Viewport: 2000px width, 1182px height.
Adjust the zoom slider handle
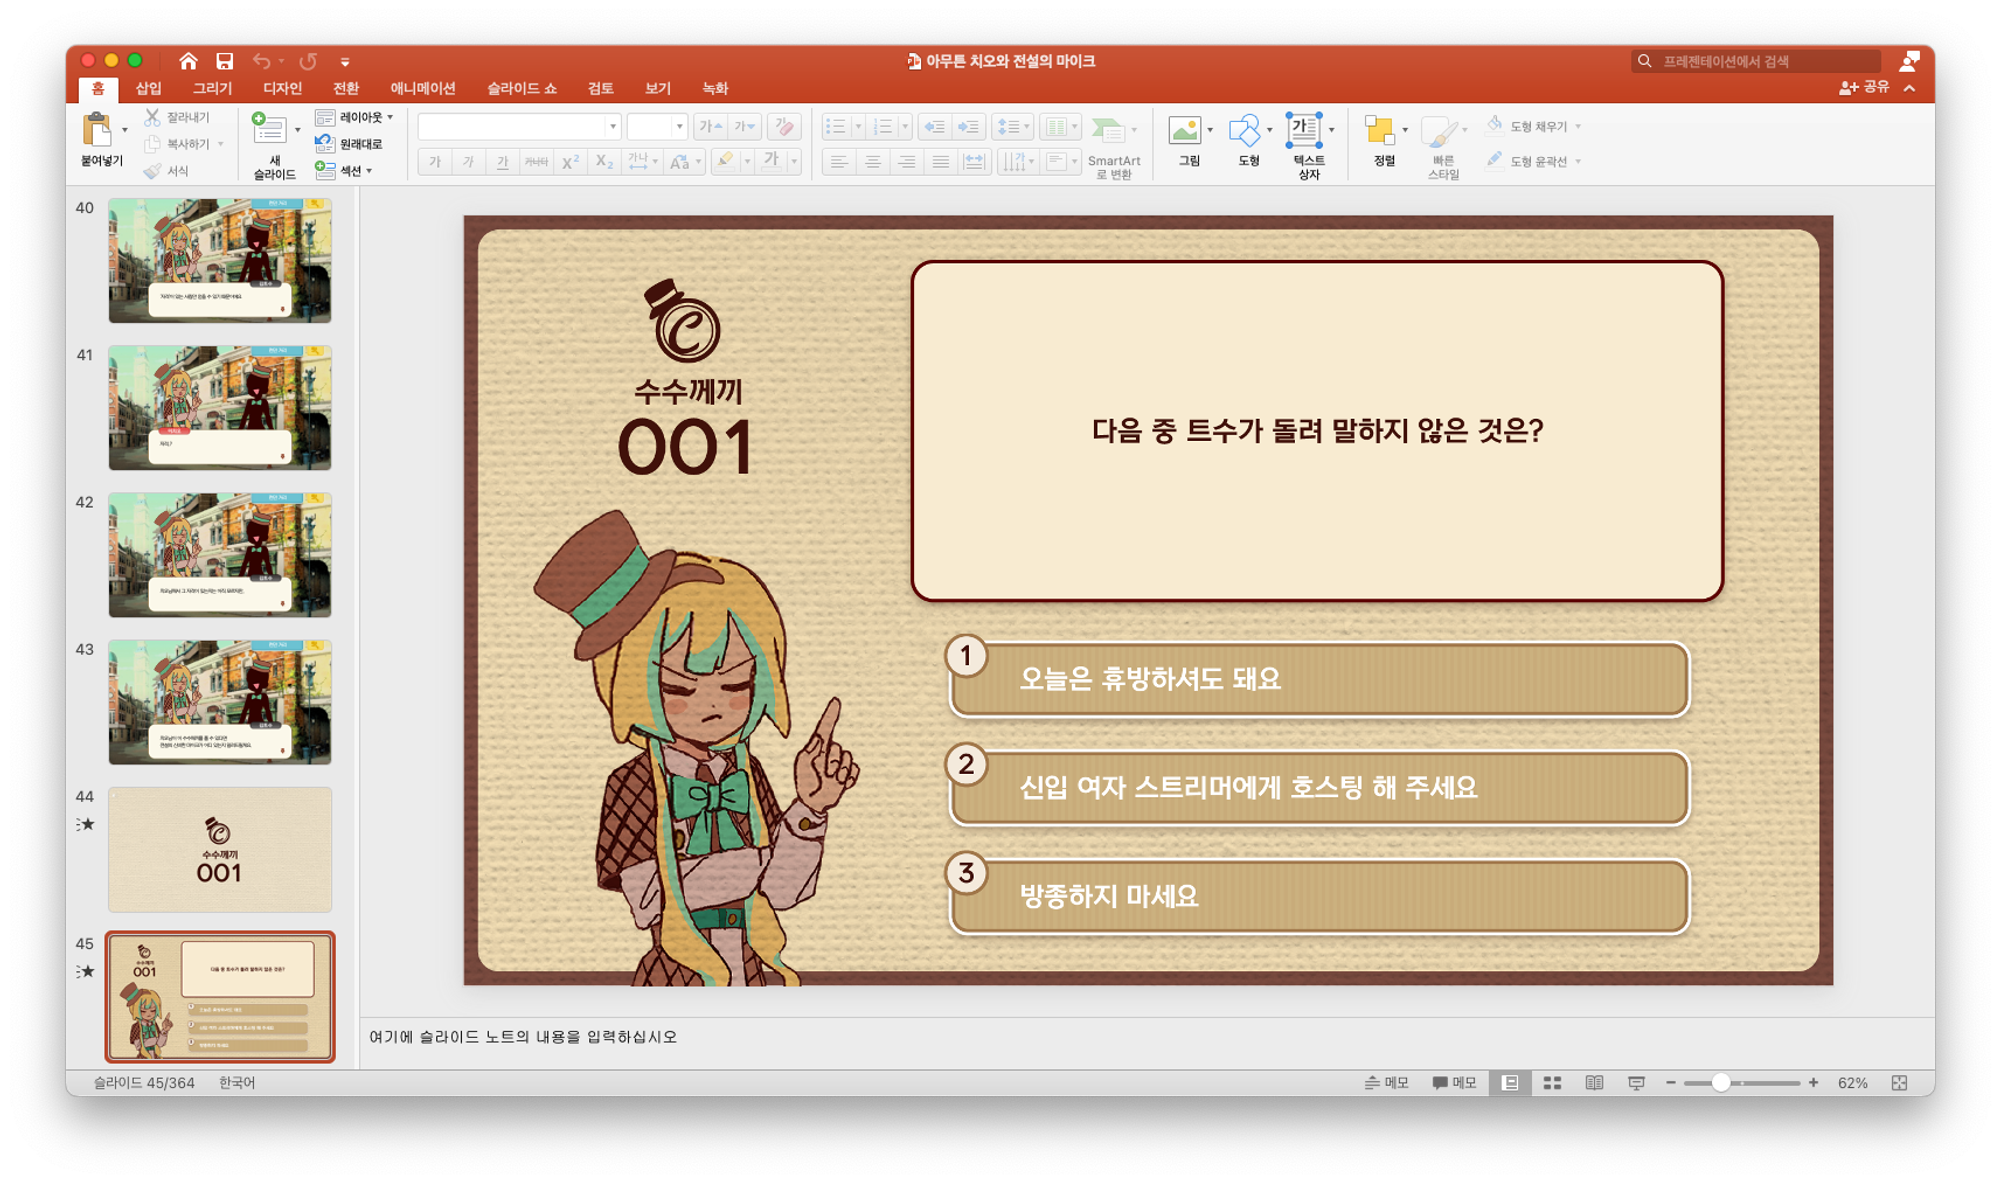click(1720, 1083)
